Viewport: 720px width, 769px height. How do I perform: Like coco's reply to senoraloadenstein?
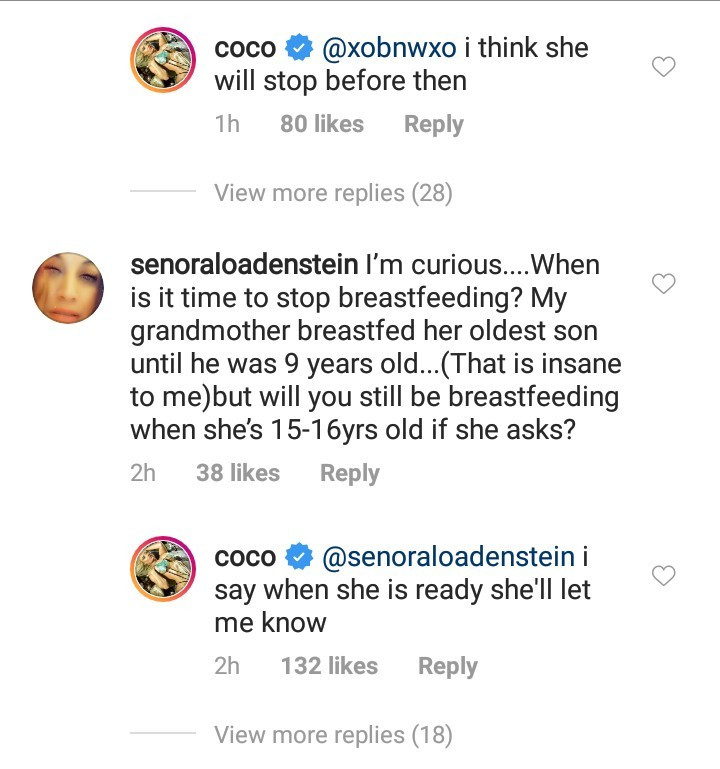click(x=664, y=575)
